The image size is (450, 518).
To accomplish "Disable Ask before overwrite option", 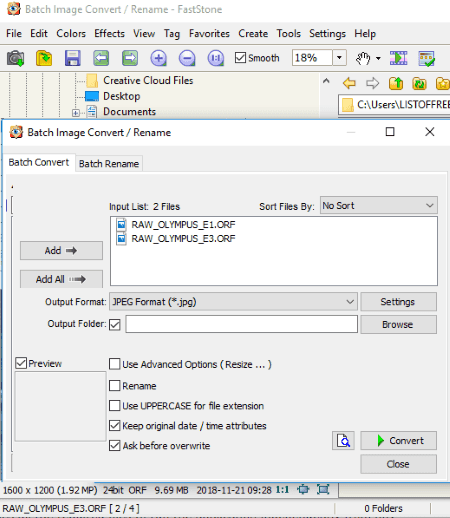I will tap(115, 445).
